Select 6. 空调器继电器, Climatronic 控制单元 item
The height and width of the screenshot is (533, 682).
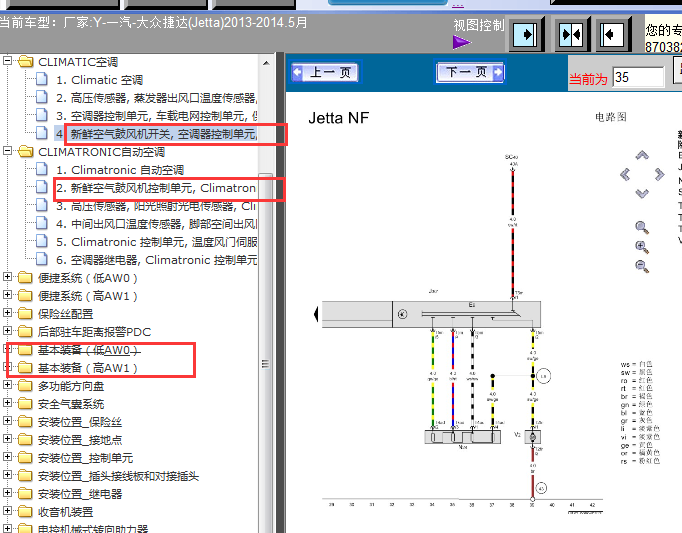tap(157, 260)
